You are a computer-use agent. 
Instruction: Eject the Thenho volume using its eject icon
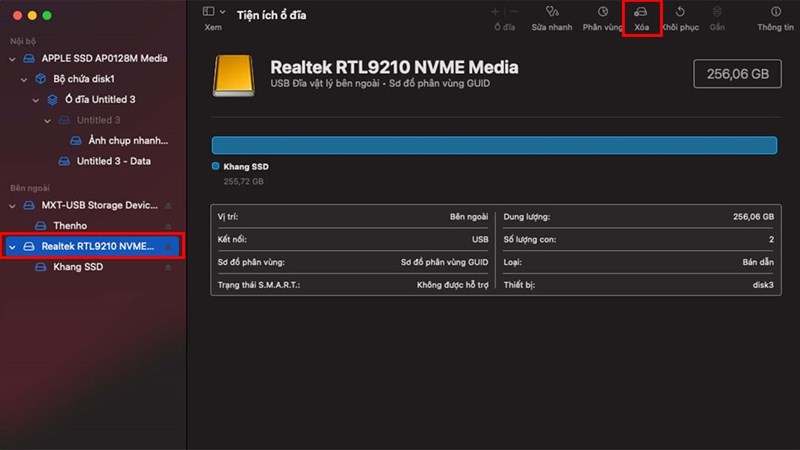[x=168, y=226]
